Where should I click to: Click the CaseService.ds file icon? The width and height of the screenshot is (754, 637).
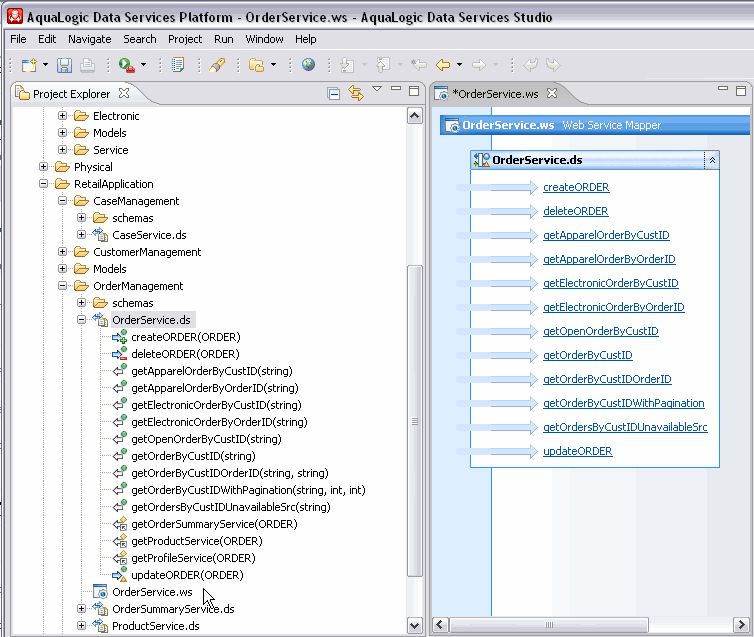click(100, 234)
